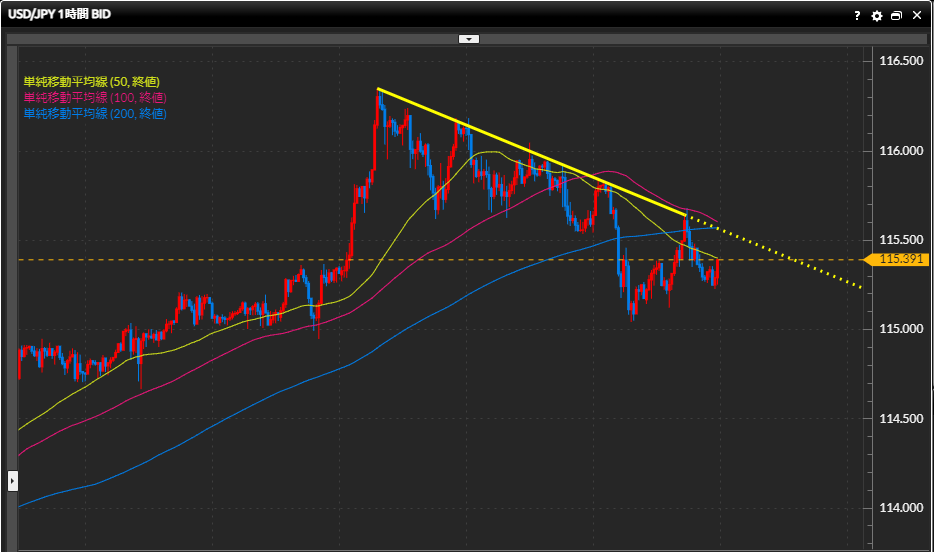Screen dimensions: 934x552
Task: Click the 114.500 price axis label
Action: pyautogui.click(x=900, y=418)
